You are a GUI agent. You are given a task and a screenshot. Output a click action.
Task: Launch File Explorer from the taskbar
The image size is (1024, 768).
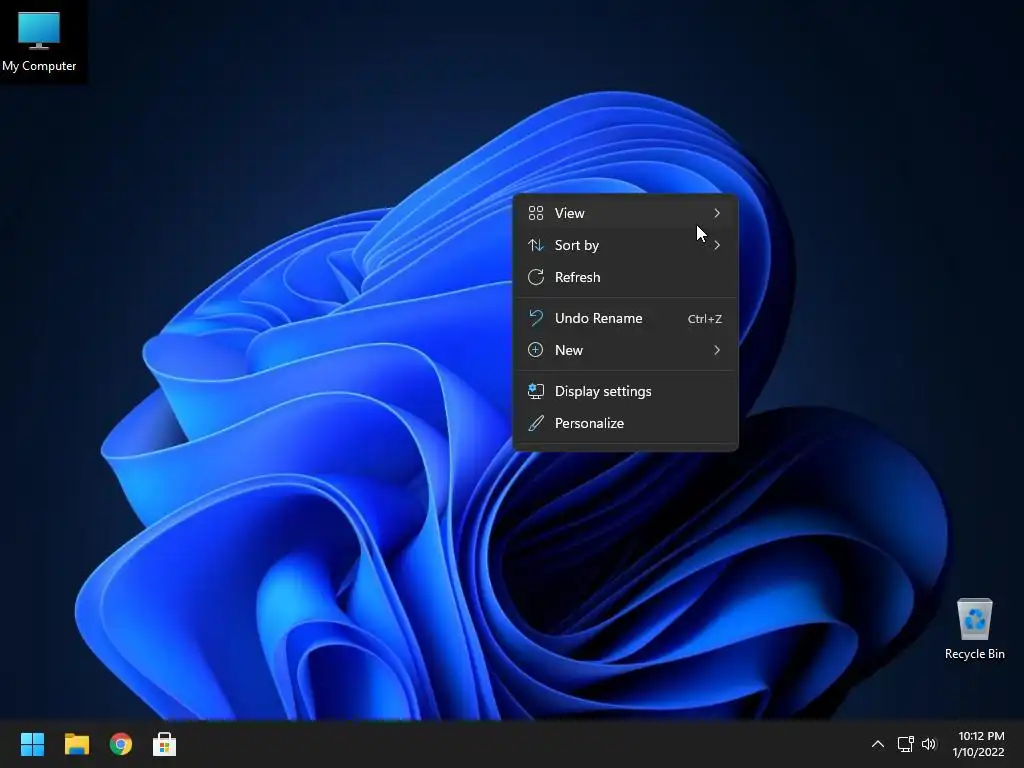[x=76, y=744]
